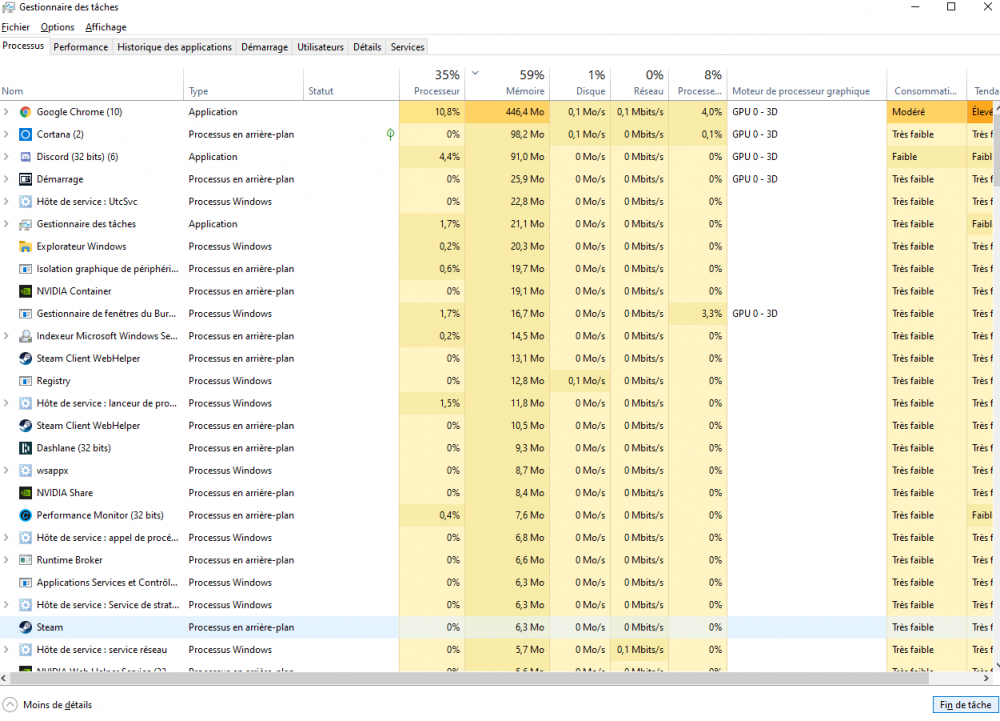The width and height of the screenshot is (1000, 721).
Task: Open the Fichier menu
Action: coord(15,27)
